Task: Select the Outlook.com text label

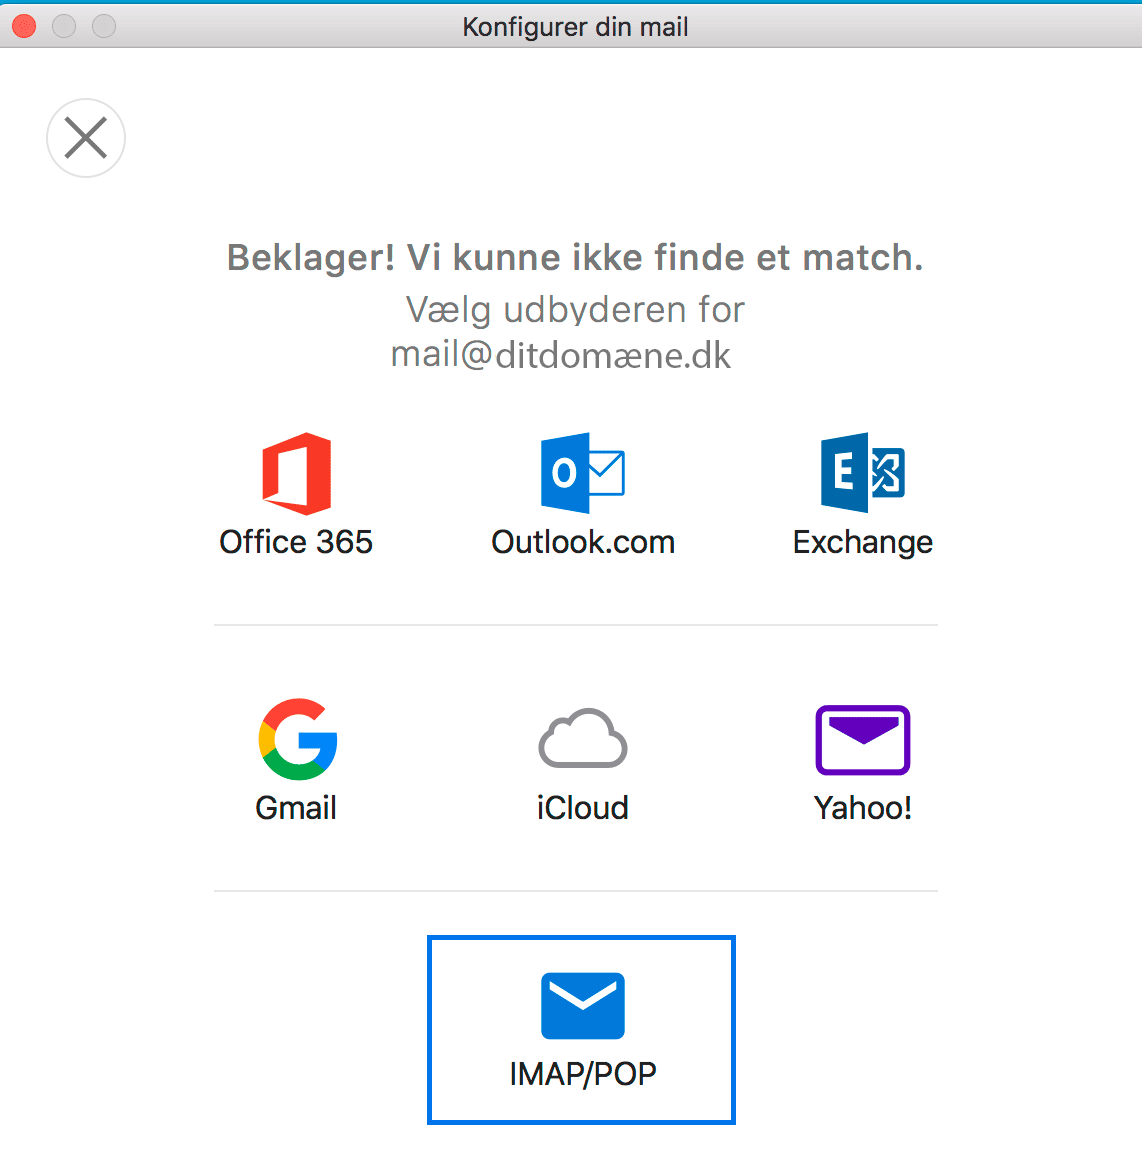Action: pyautogui.click(x=583, y=542)
